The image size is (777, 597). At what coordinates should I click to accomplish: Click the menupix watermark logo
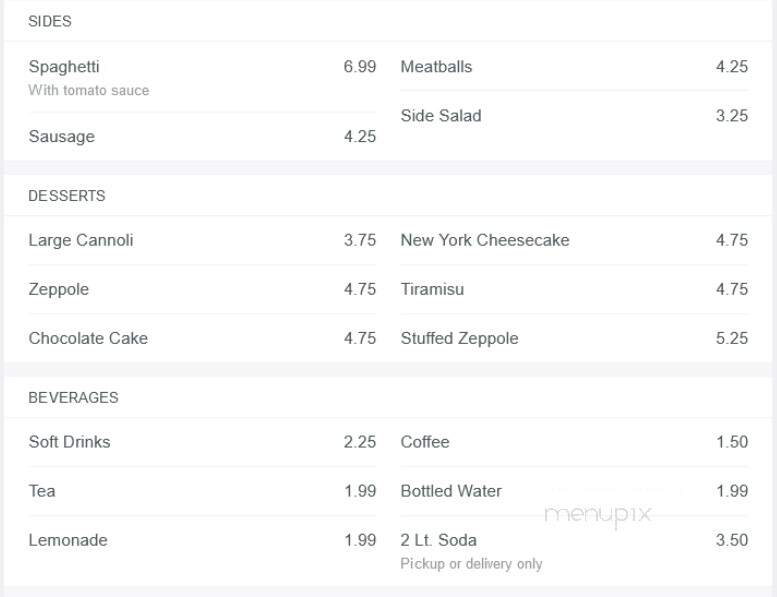(598, 515)
